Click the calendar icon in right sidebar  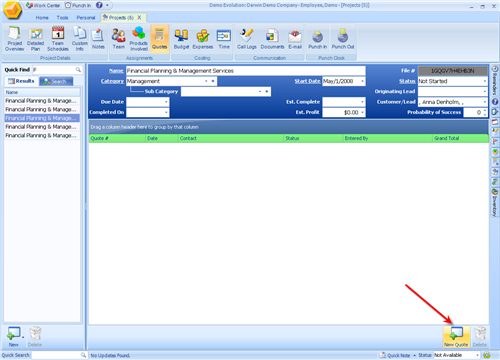[495, 122]
